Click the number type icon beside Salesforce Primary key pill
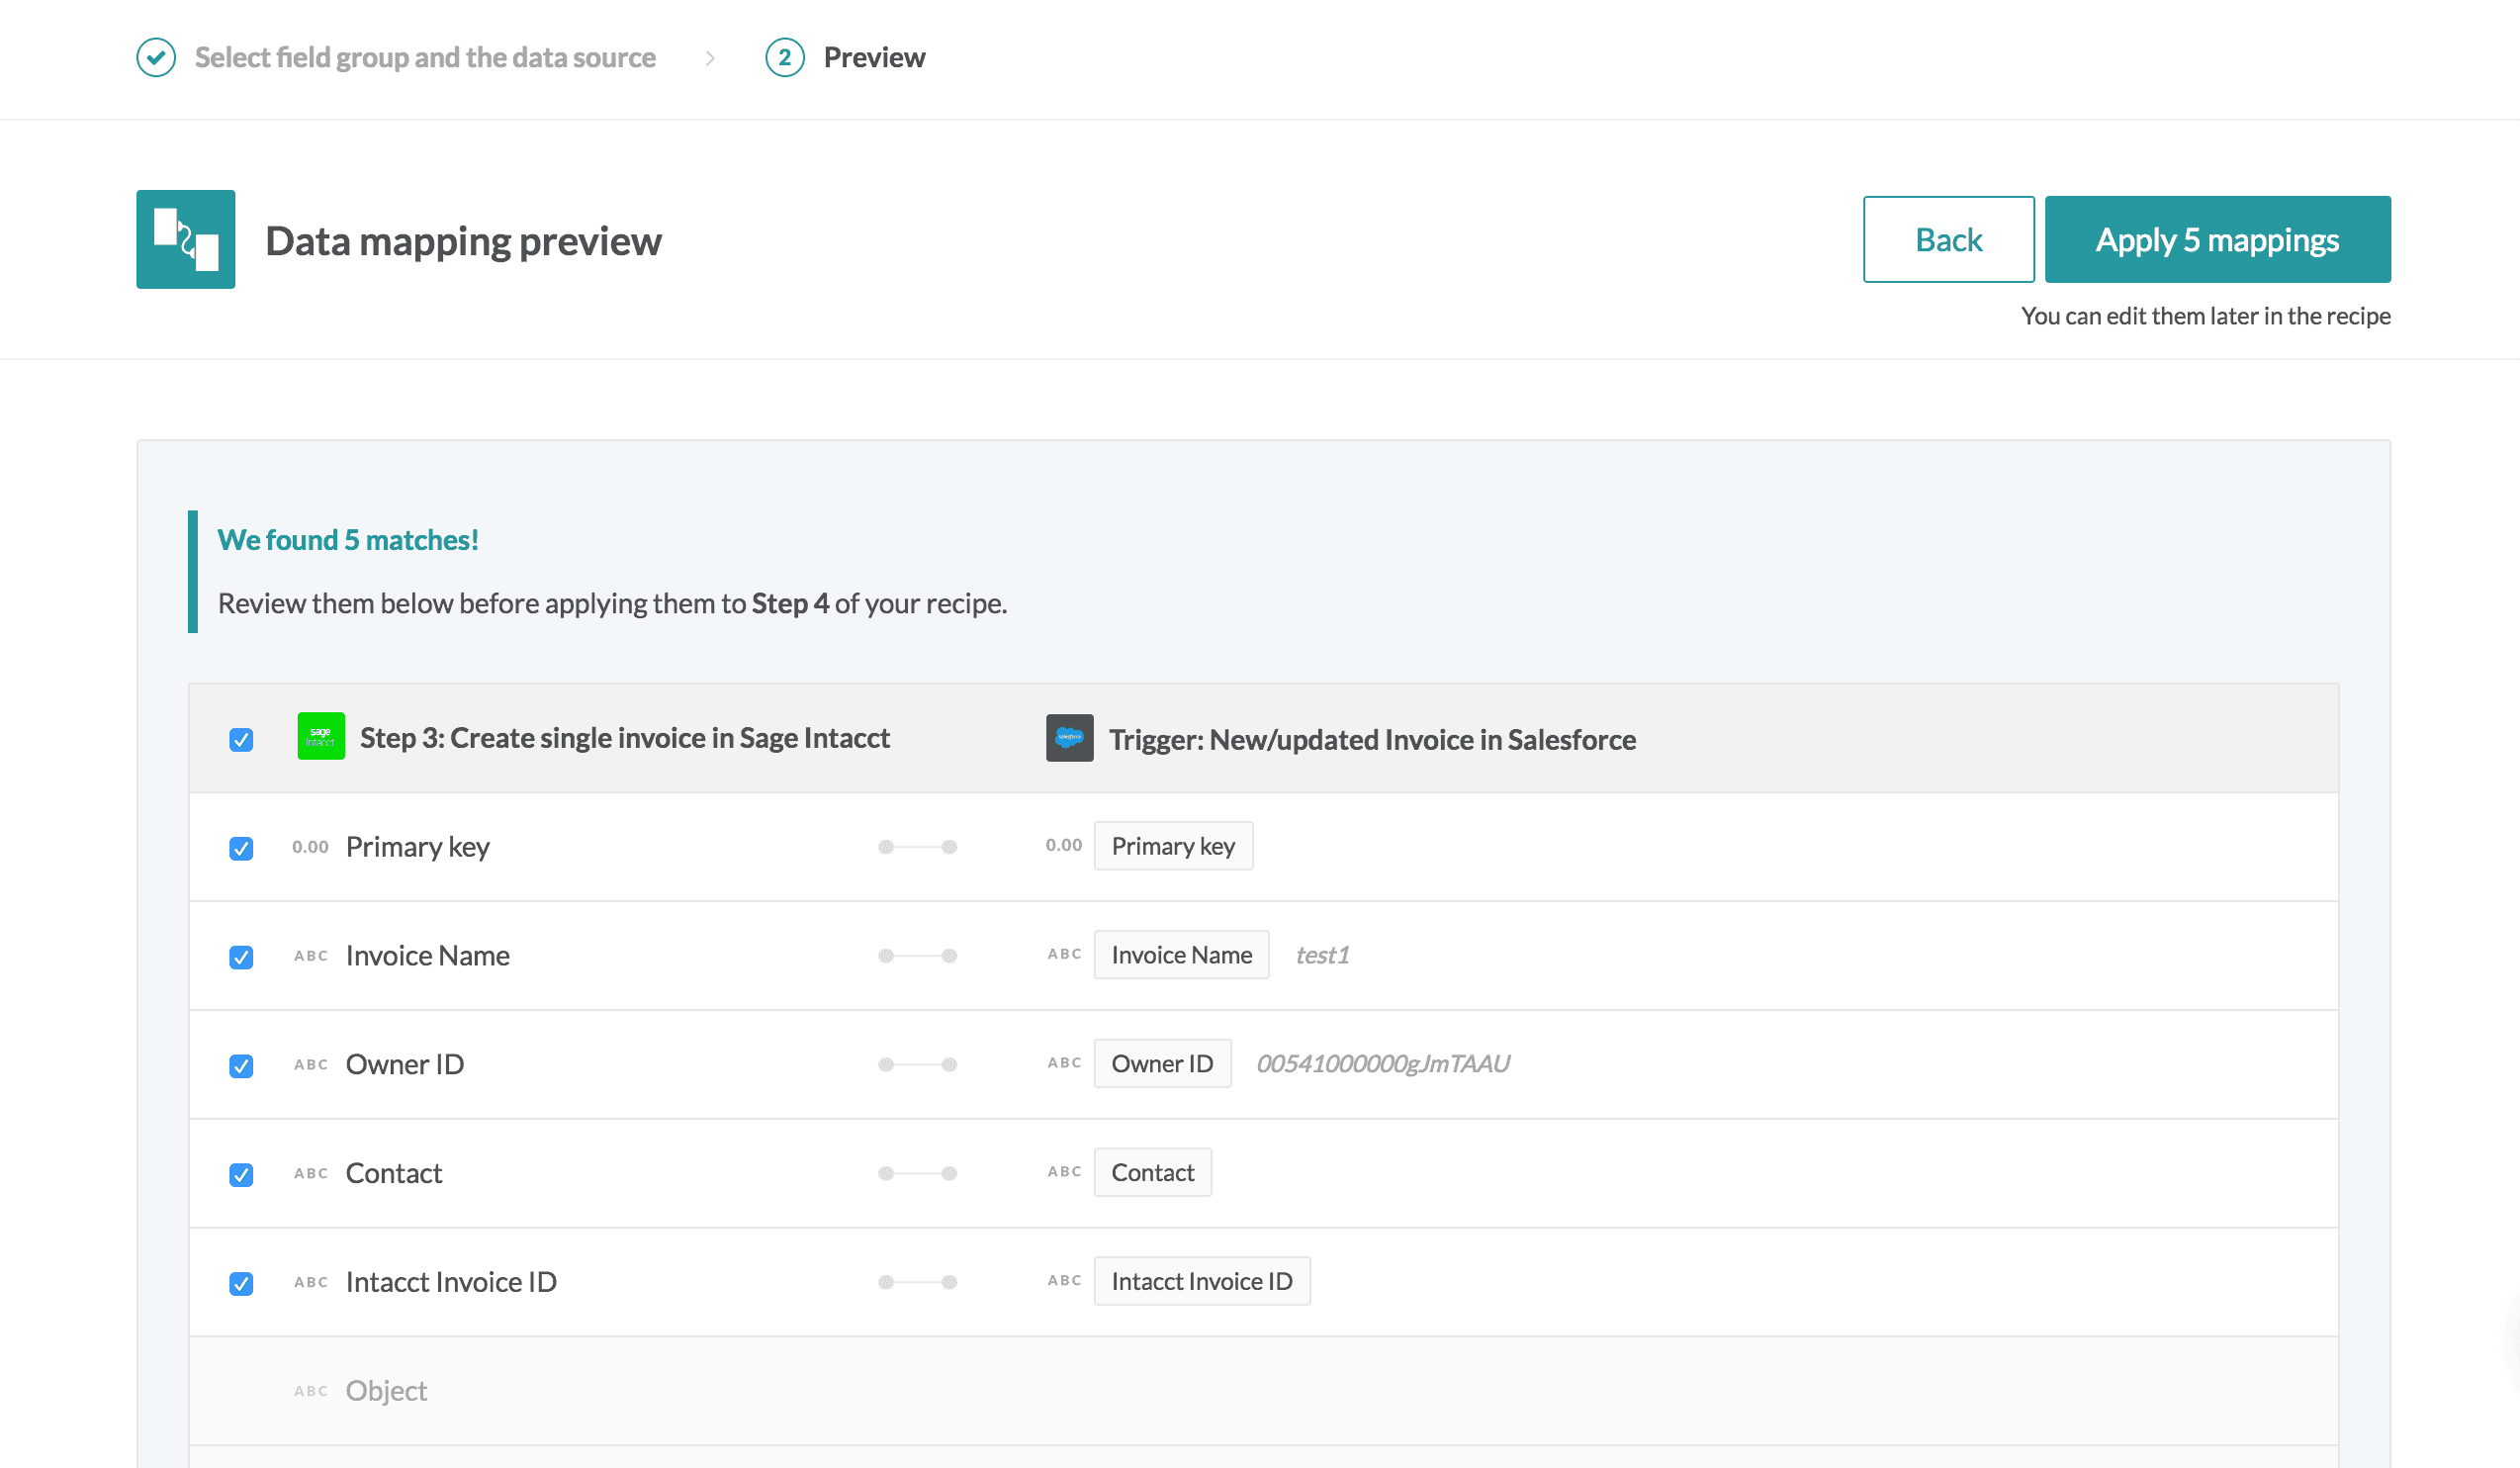2520x1468 pixels. (x=1064, y=845)
